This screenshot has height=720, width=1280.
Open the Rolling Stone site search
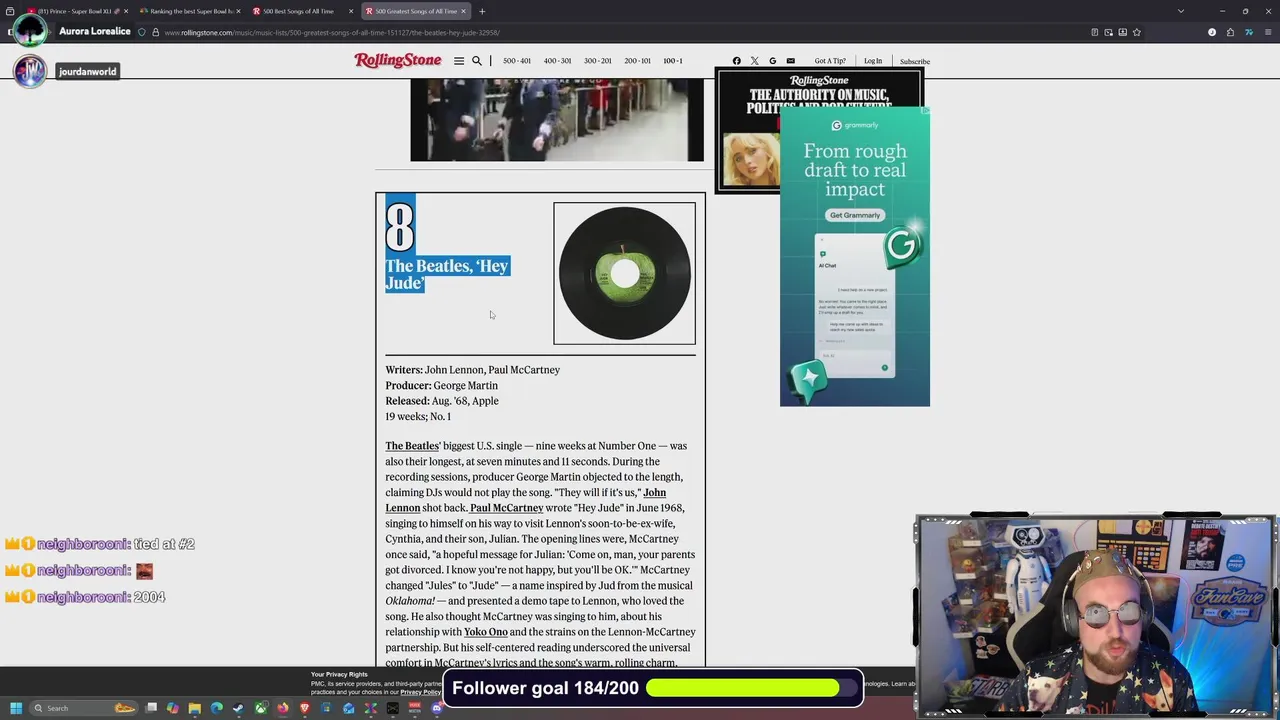pos(477,61)
